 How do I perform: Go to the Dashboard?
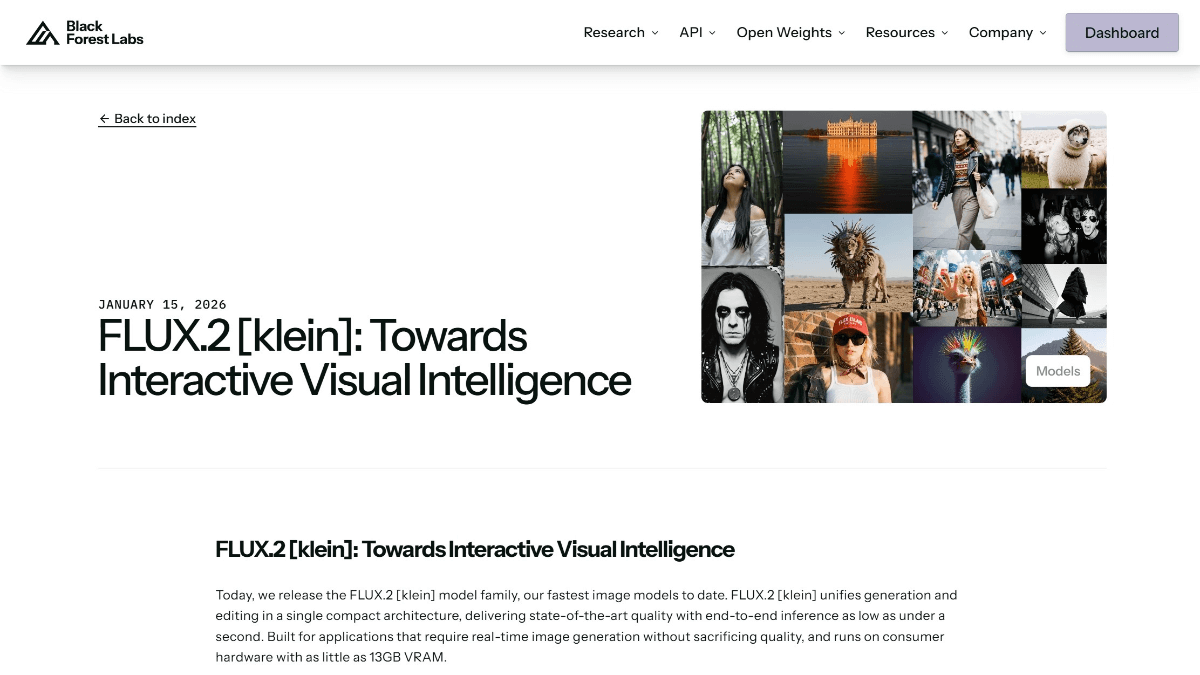click(x=1121, y=33)
